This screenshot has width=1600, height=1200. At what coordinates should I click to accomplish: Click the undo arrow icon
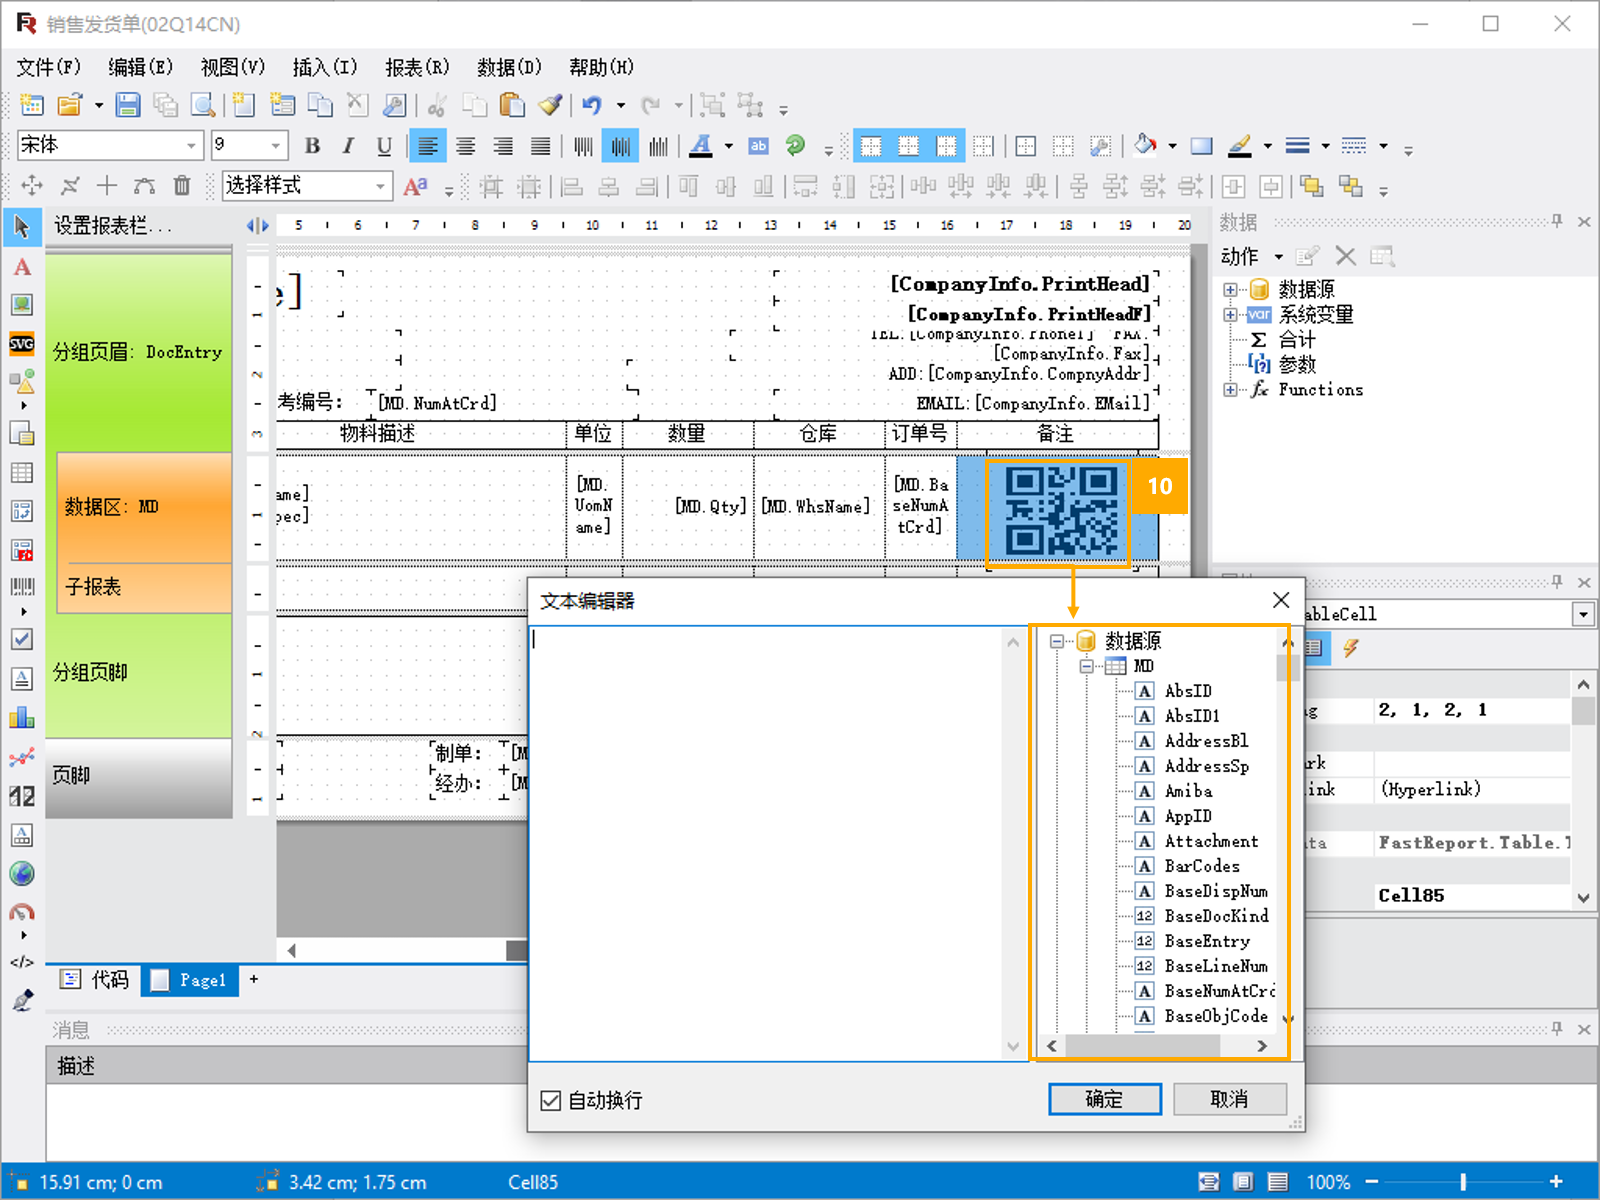[x=592, y=105]
